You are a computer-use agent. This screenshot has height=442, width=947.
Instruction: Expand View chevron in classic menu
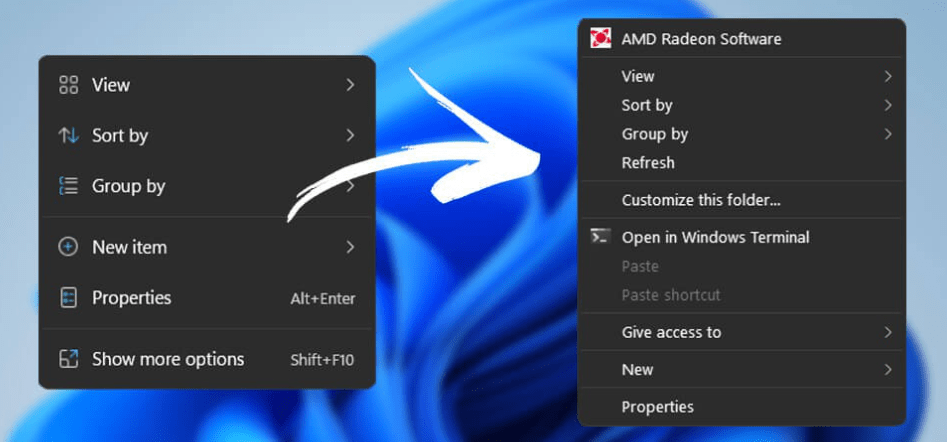coord(888,76)
